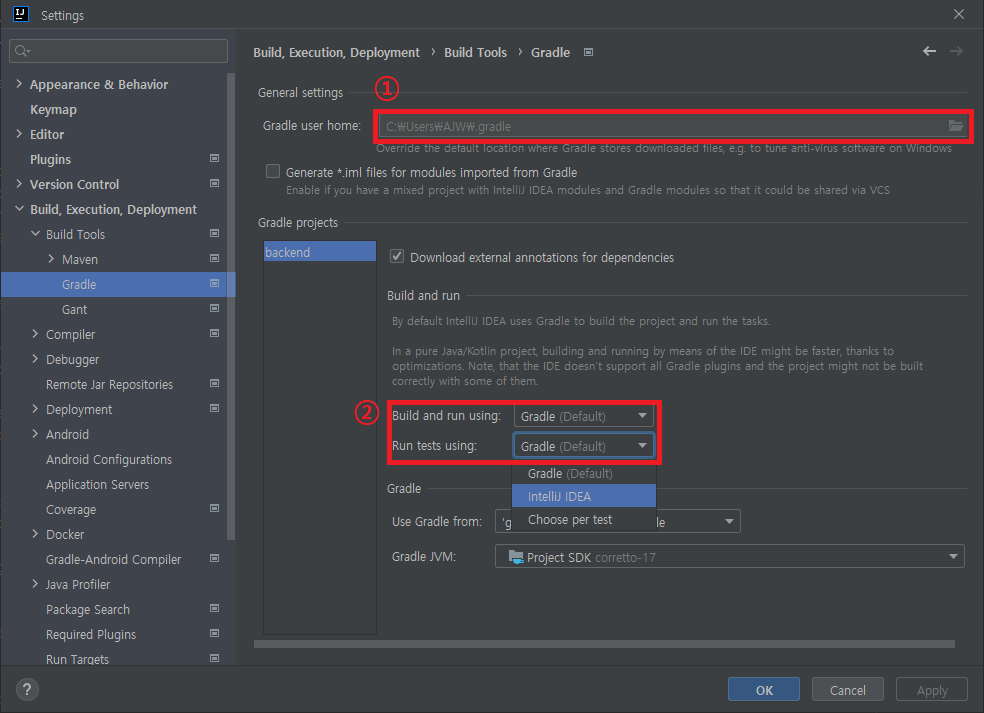The image size is (984, 713).
Task: Click project-level icon next to Version Control
Action: pos(214,183)
